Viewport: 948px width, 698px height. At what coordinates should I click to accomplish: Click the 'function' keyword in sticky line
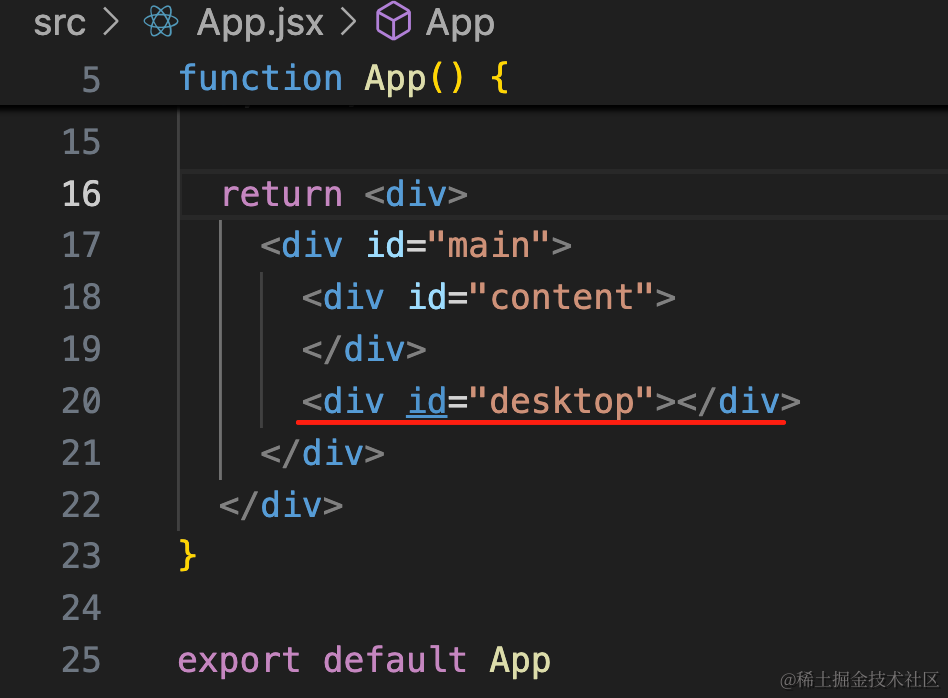tap(261, 79)
